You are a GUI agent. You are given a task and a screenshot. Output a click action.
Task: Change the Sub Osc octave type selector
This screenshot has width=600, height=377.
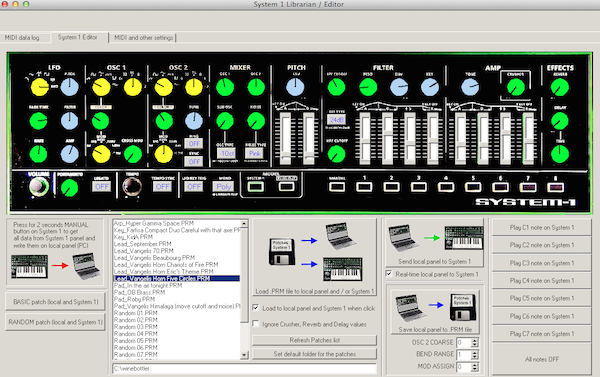[x=226, y=153]
